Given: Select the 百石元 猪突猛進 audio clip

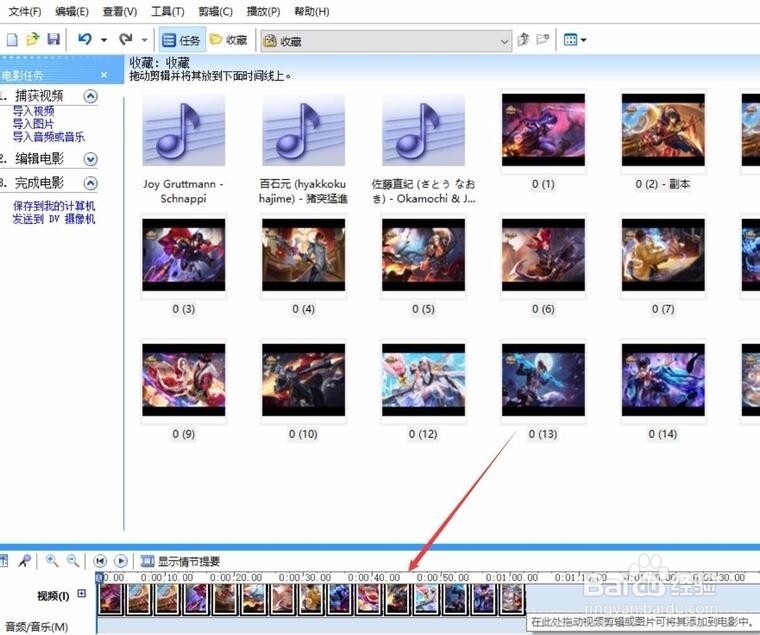Looking at the screenshot, I should [303, 130].
